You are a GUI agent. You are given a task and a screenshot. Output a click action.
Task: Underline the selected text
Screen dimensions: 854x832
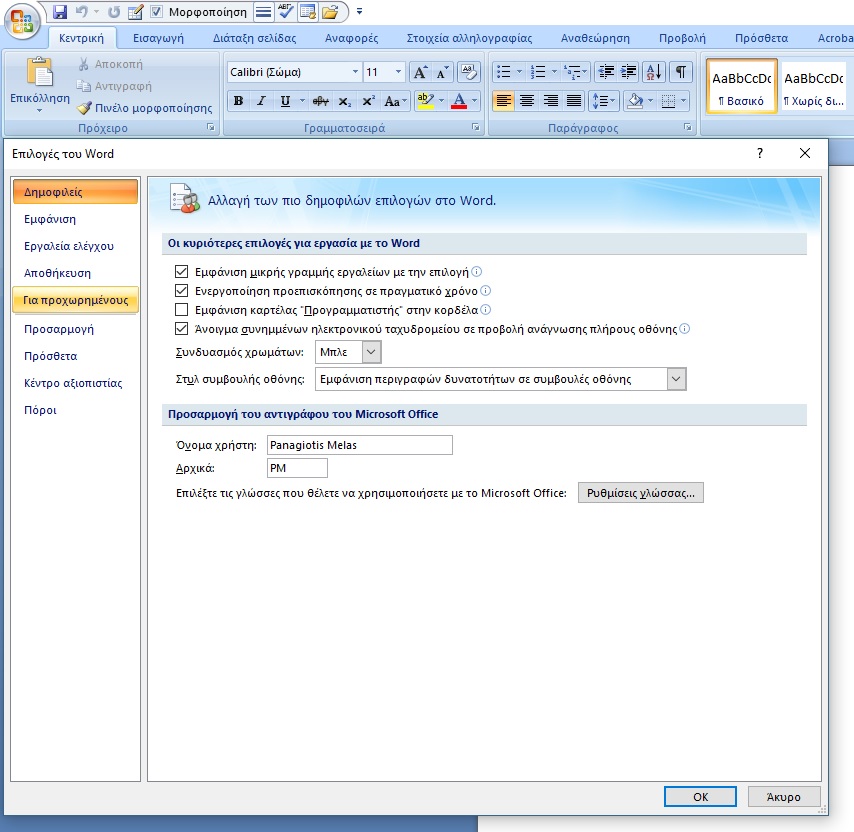pyautogui.click(x=285, y=101)
